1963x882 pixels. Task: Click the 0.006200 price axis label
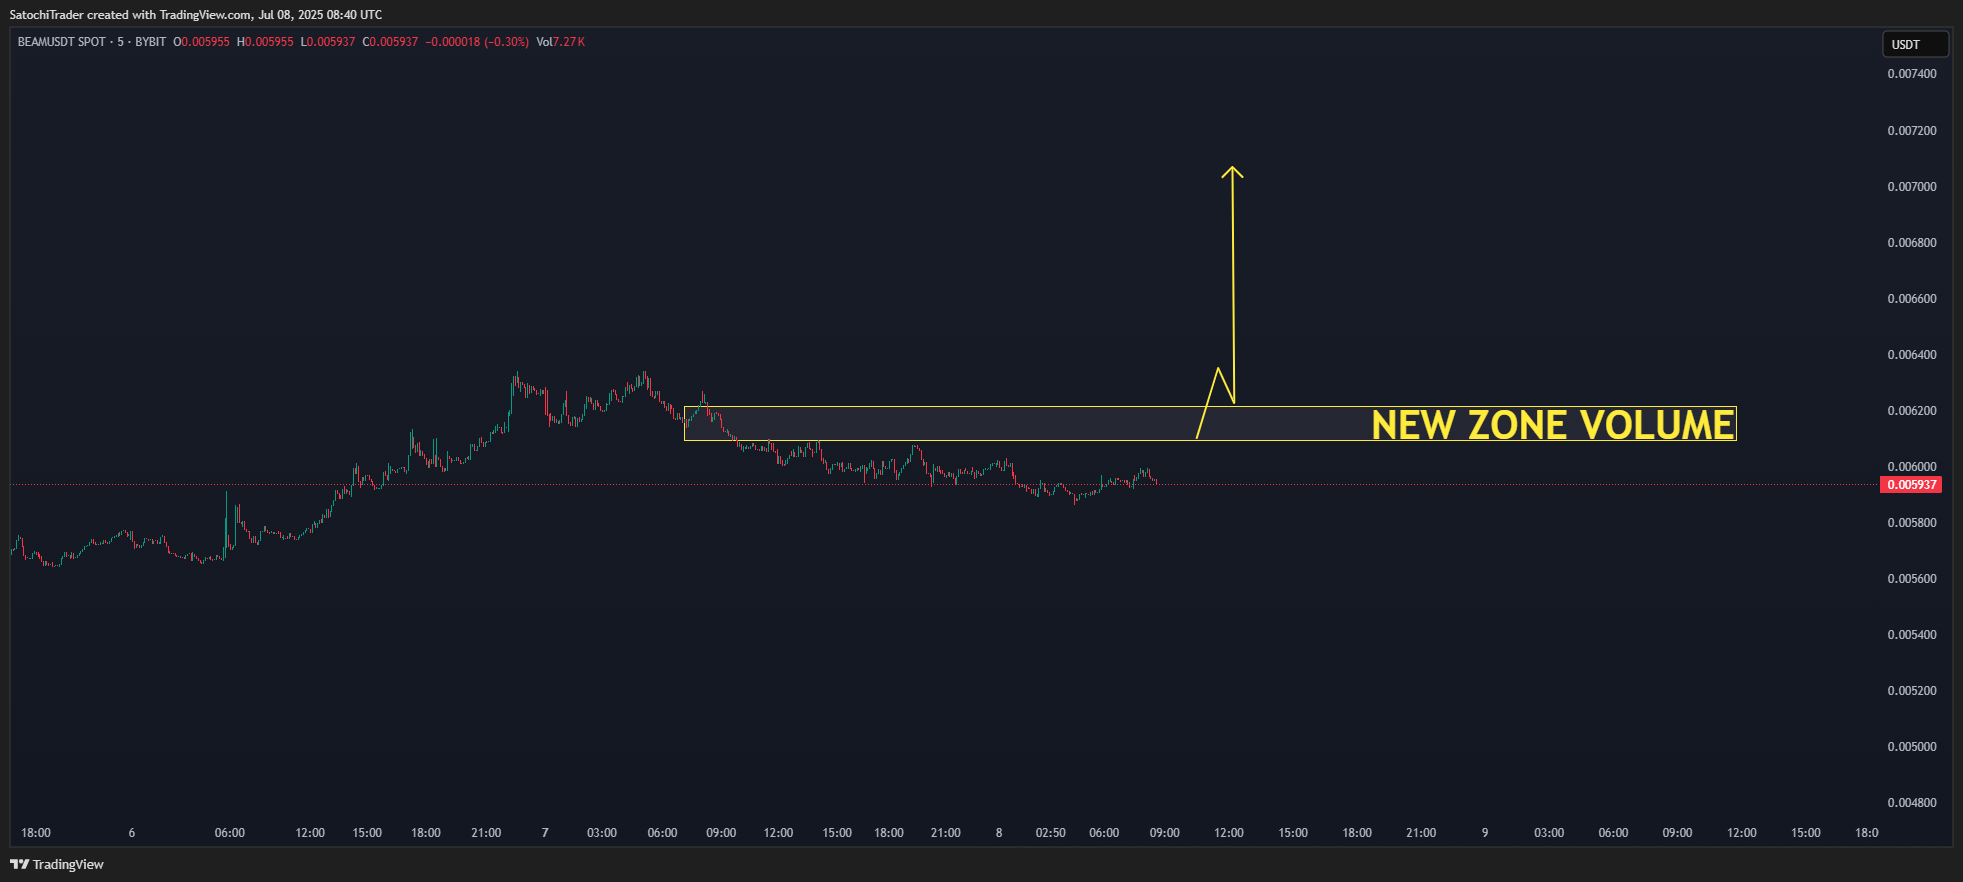pos(1912,411)
